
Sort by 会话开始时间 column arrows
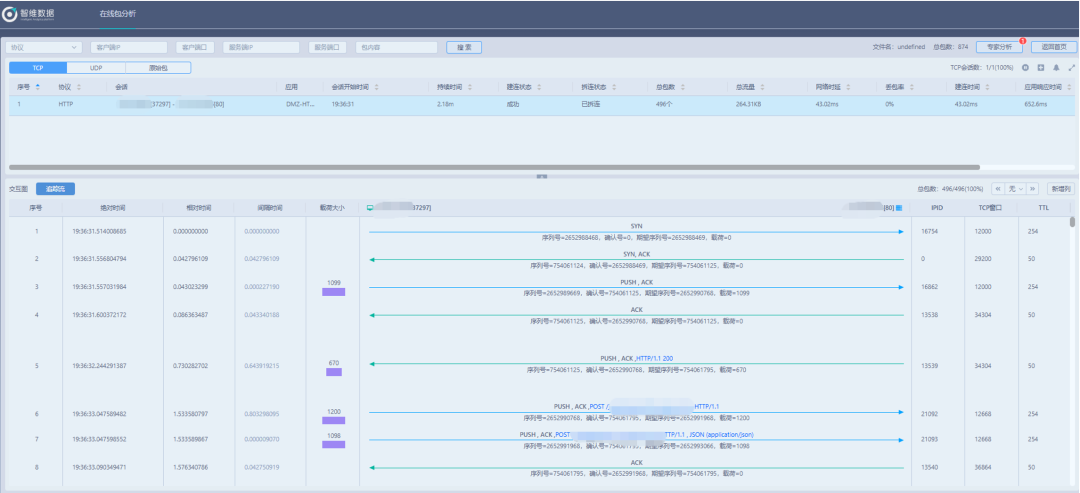click(x=377, y=87)
